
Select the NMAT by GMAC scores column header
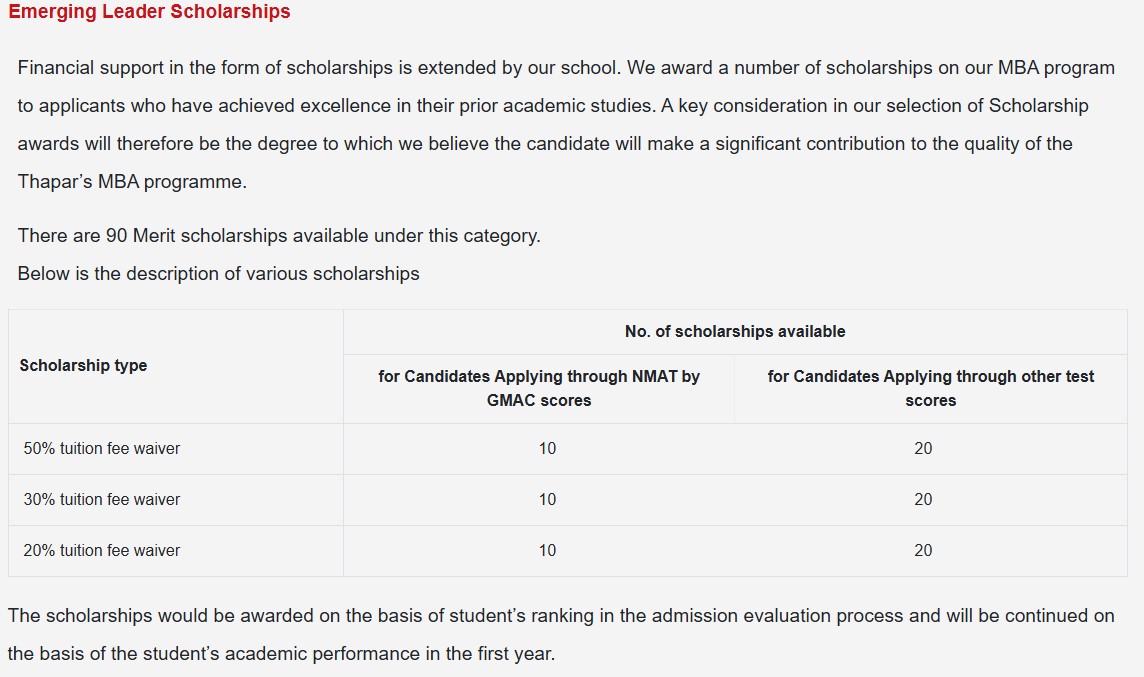[539, 388]
